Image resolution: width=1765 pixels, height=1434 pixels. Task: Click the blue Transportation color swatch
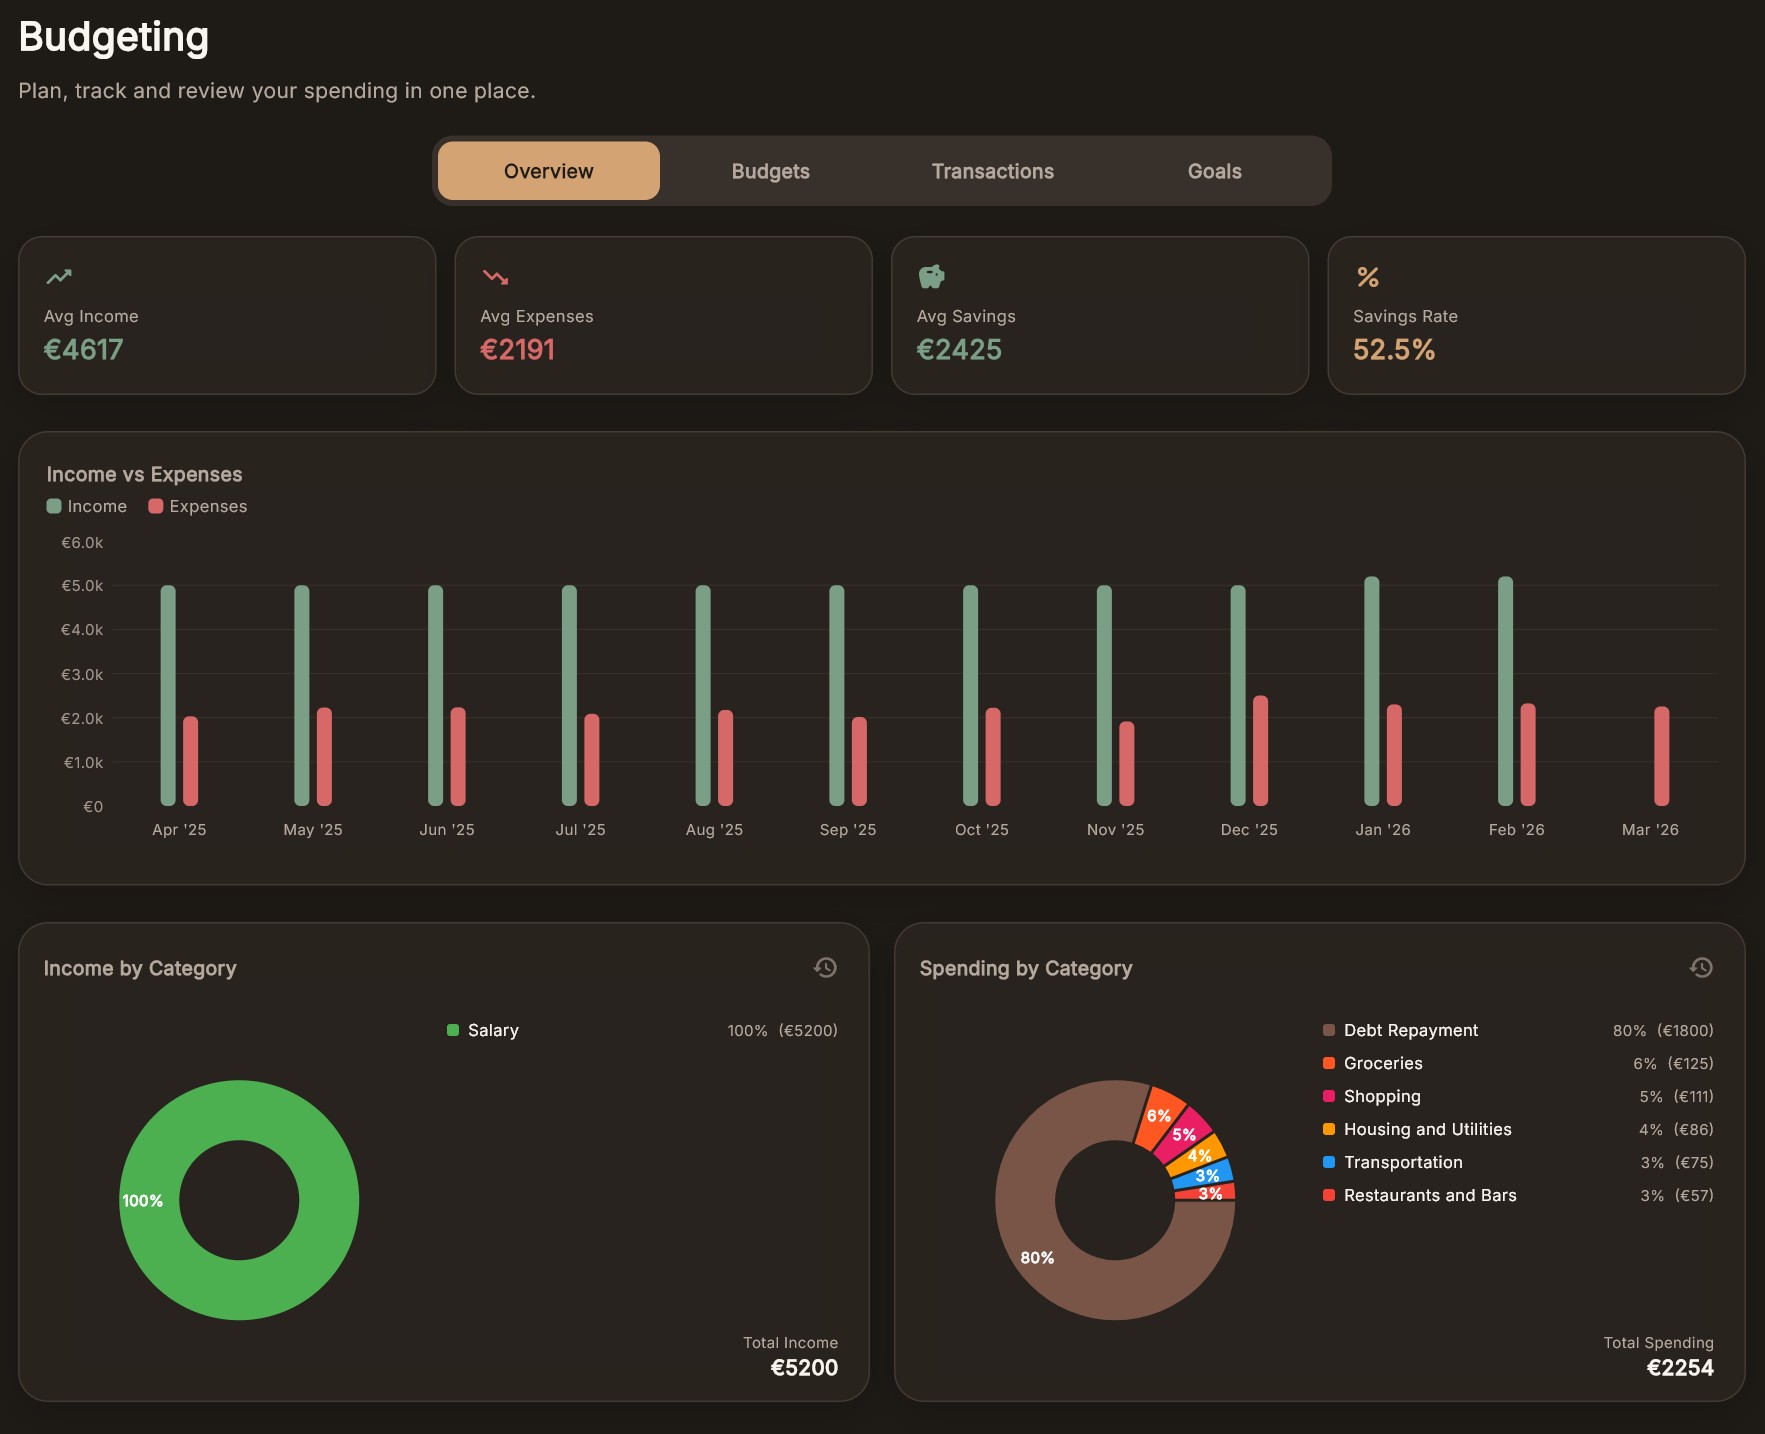point(1328,1162)
